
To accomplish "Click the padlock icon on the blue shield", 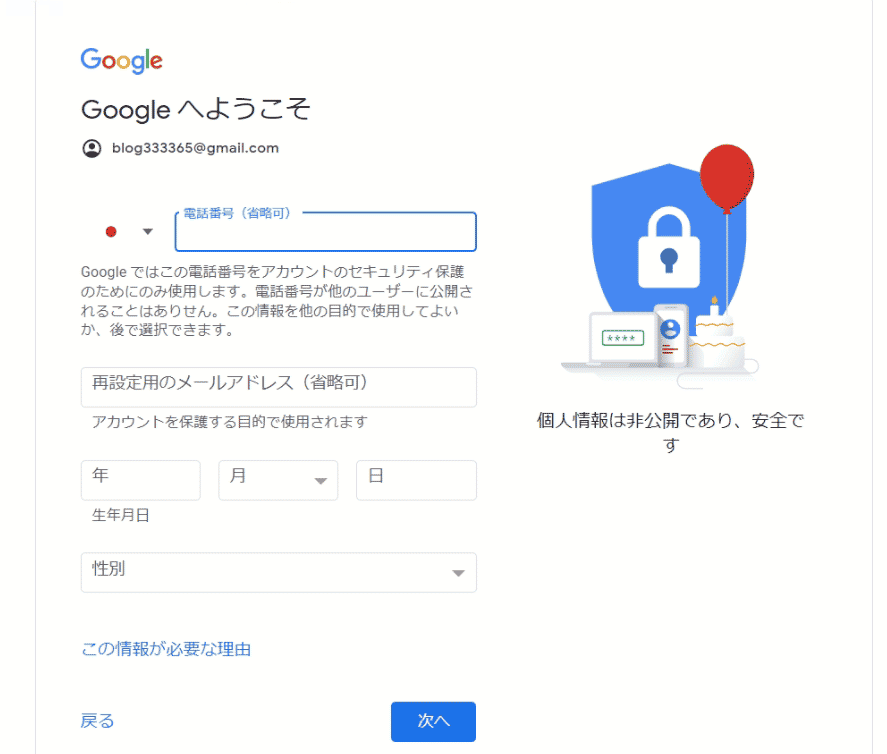I will (x=669, y=248).
